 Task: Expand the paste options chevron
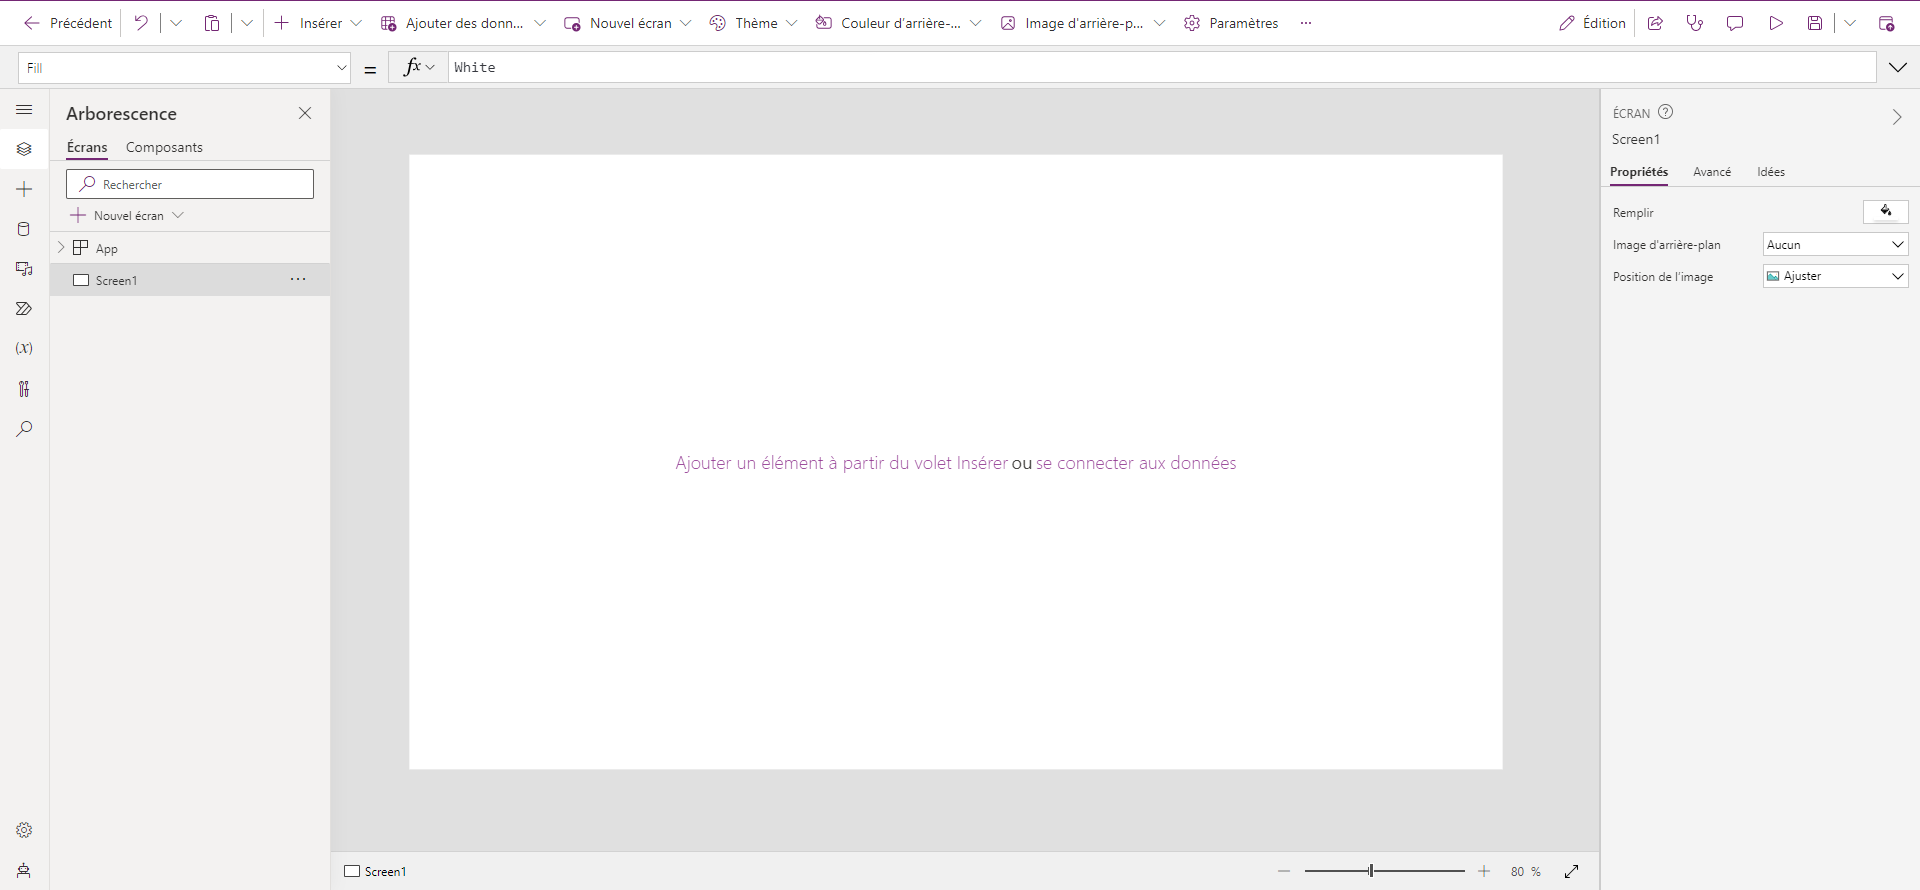coord(247,23)
